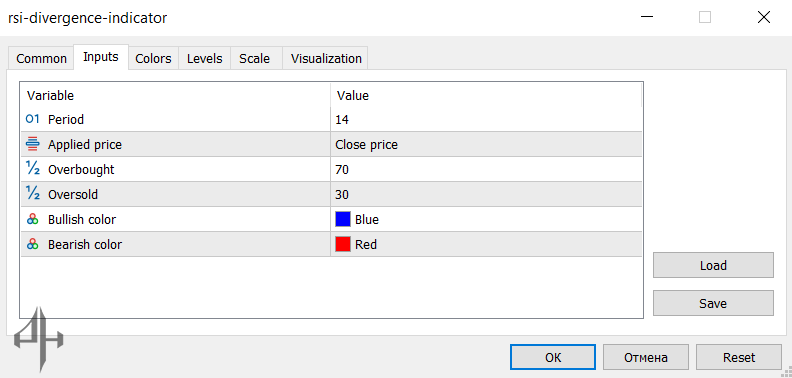Click the fraction icon beside Overbought

point(32,169)
